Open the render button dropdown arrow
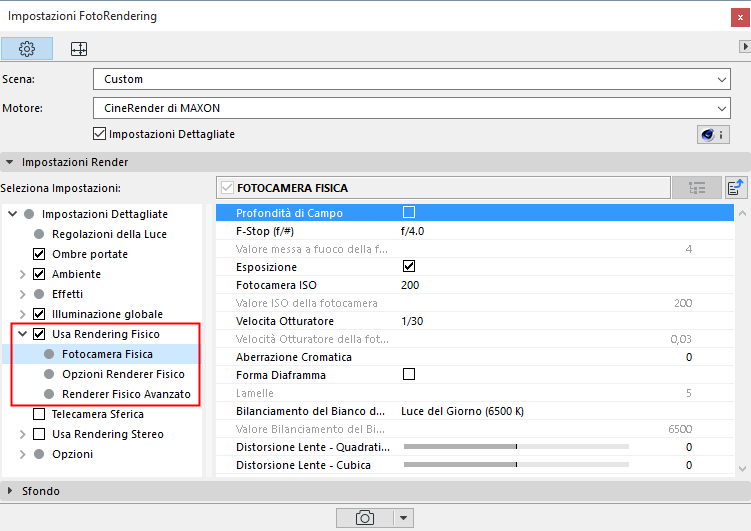This screenshot has width=751, height=531. click(x=403, y=518)
